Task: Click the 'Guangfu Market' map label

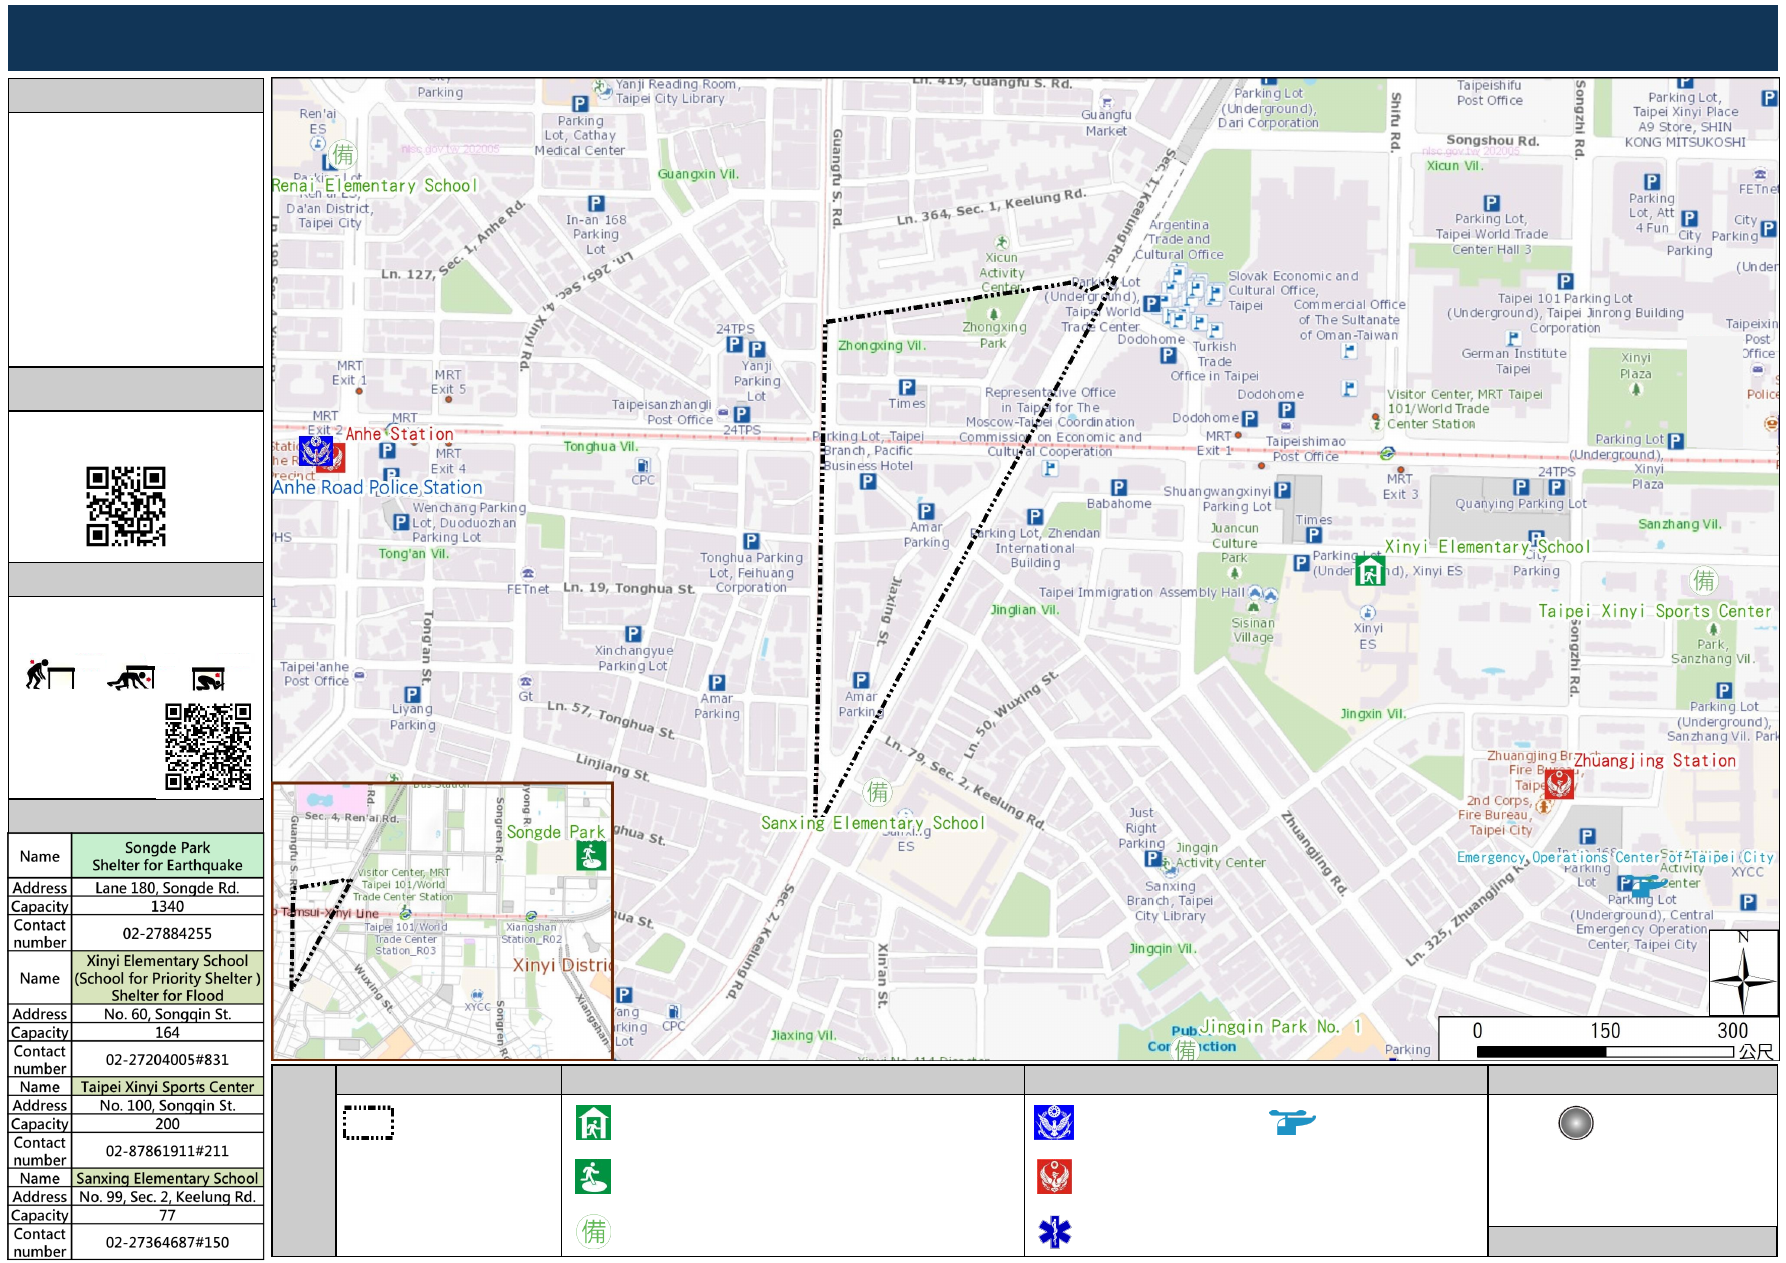Action: click(x=1106, y=123)
